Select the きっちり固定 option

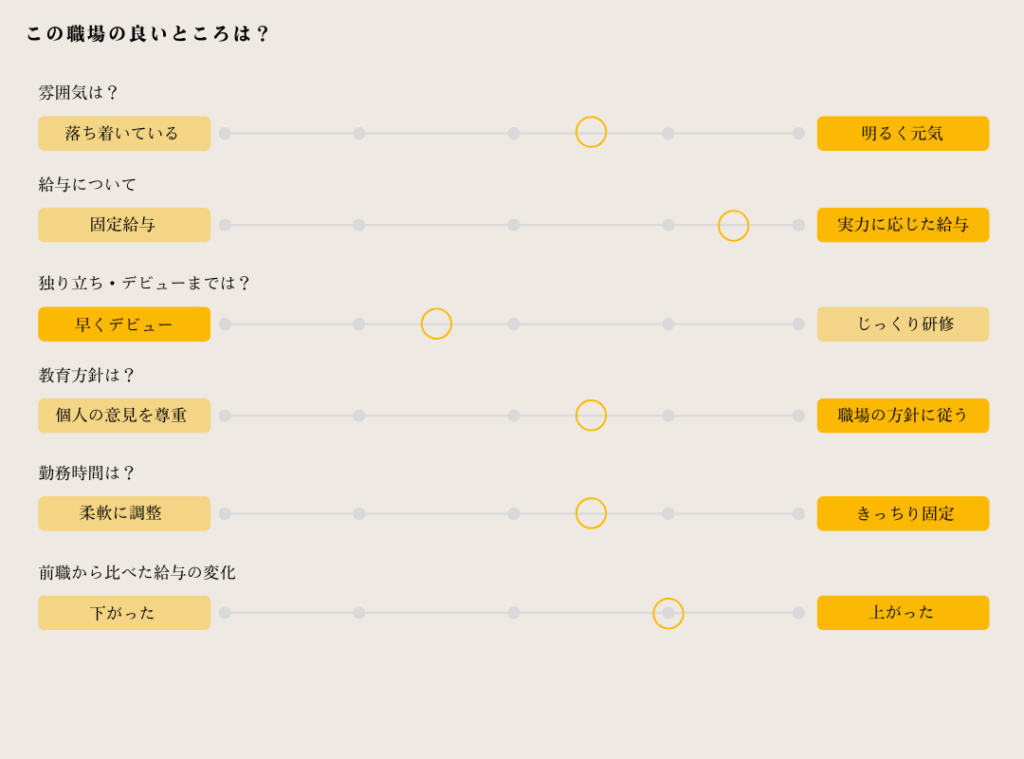902,513
